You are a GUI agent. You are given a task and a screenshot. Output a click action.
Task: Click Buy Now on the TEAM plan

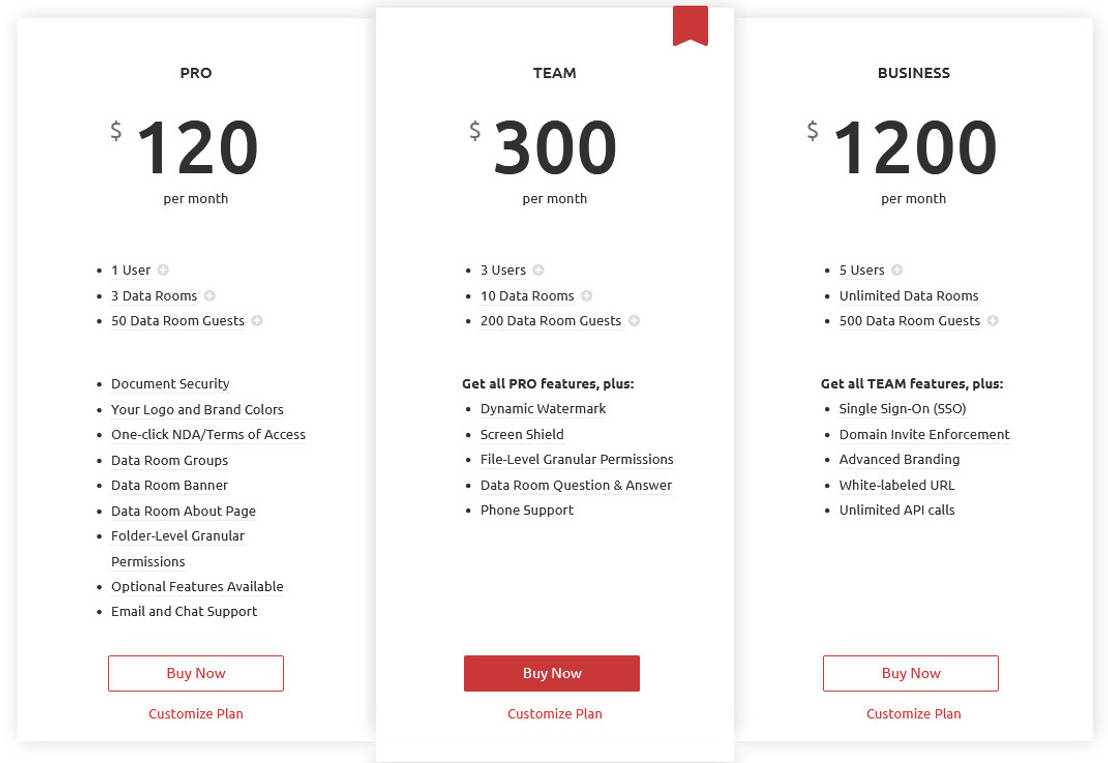coord(551,673)
